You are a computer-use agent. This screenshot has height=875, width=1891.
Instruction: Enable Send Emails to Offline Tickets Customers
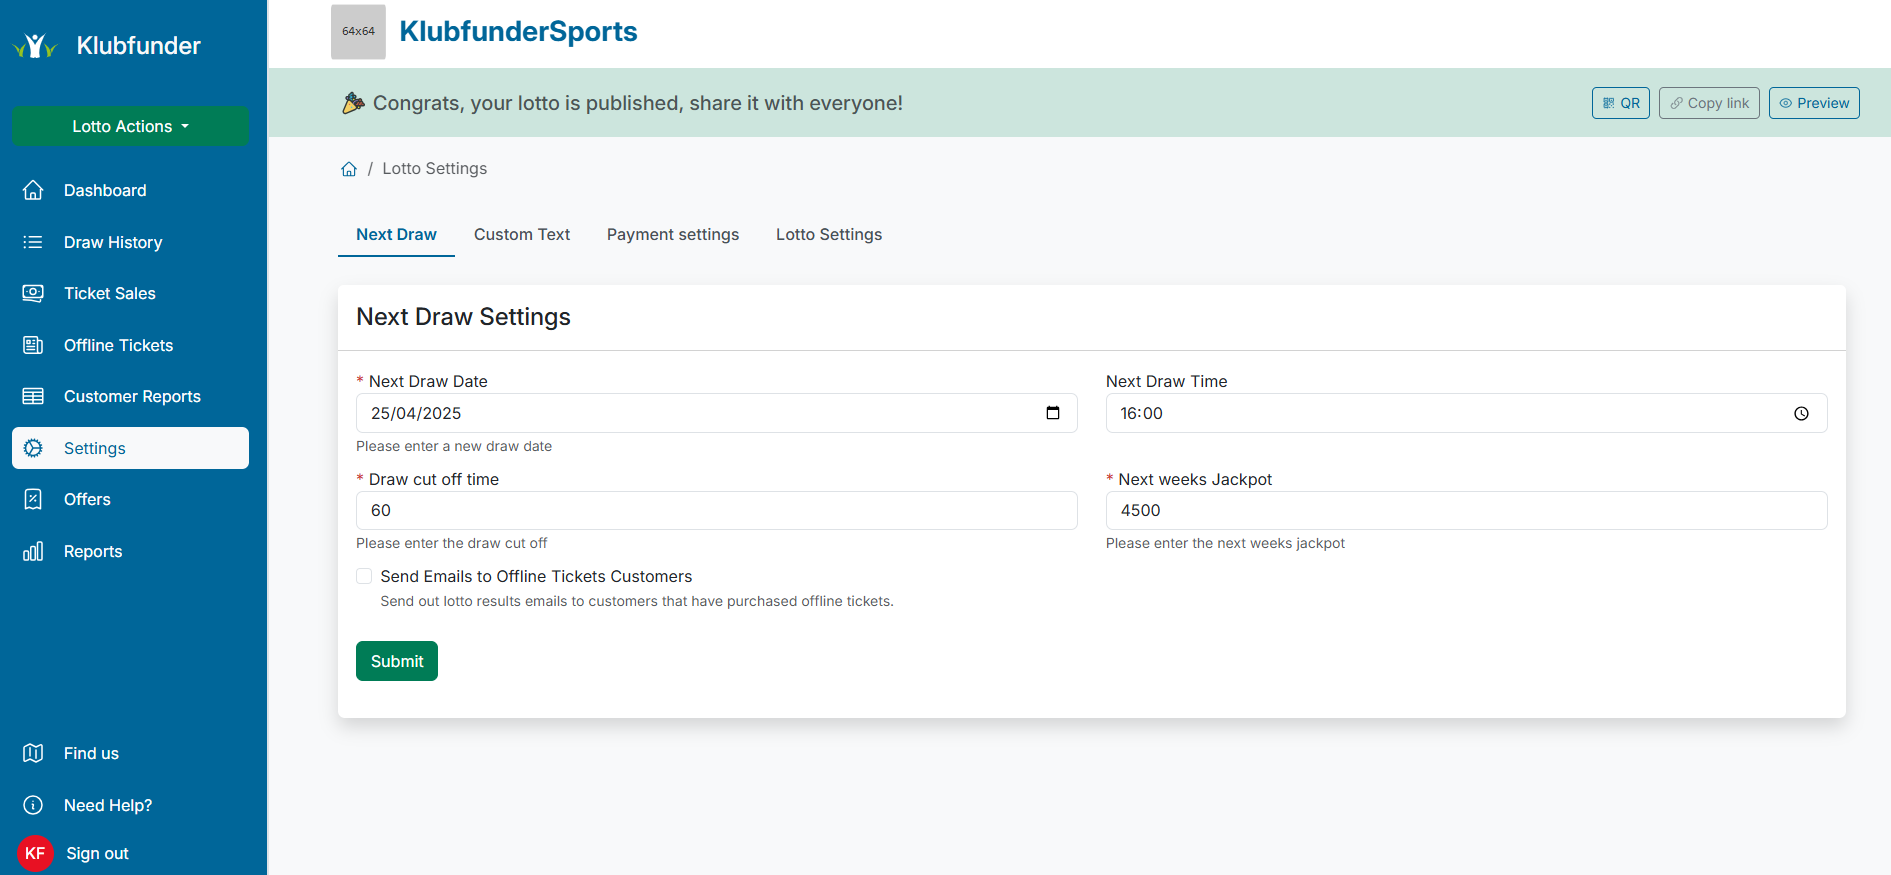(364, 576)
